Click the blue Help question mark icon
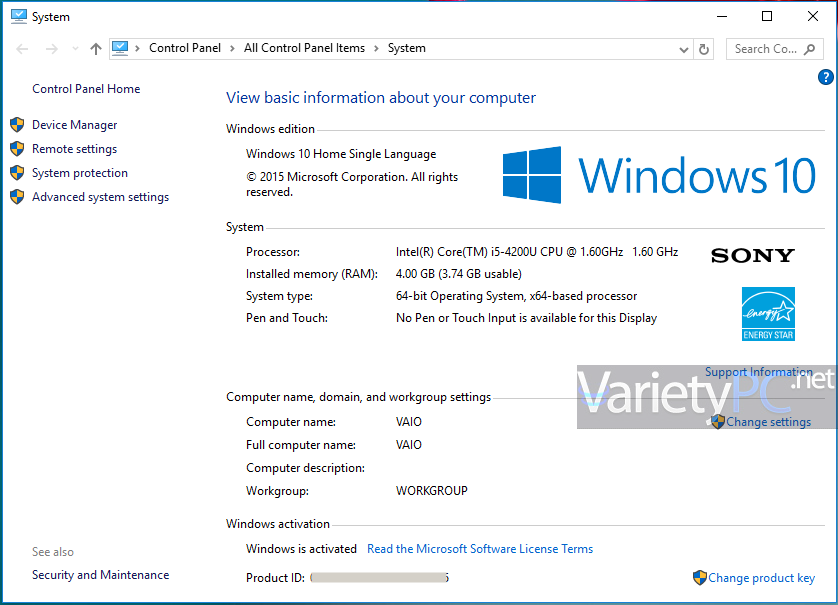 pyautogui.click(x=825, y=77)
